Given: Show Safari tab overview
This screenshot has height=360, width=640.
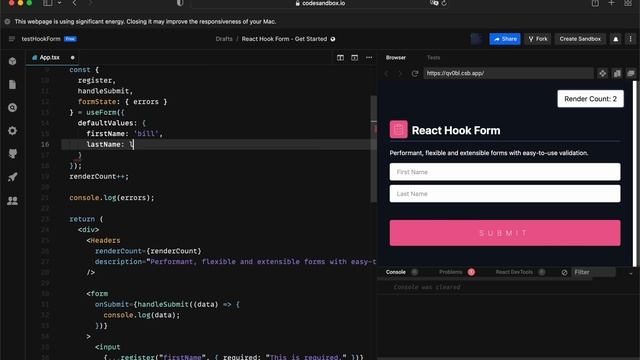Looking at the screenshot, I should click(628, 3).
